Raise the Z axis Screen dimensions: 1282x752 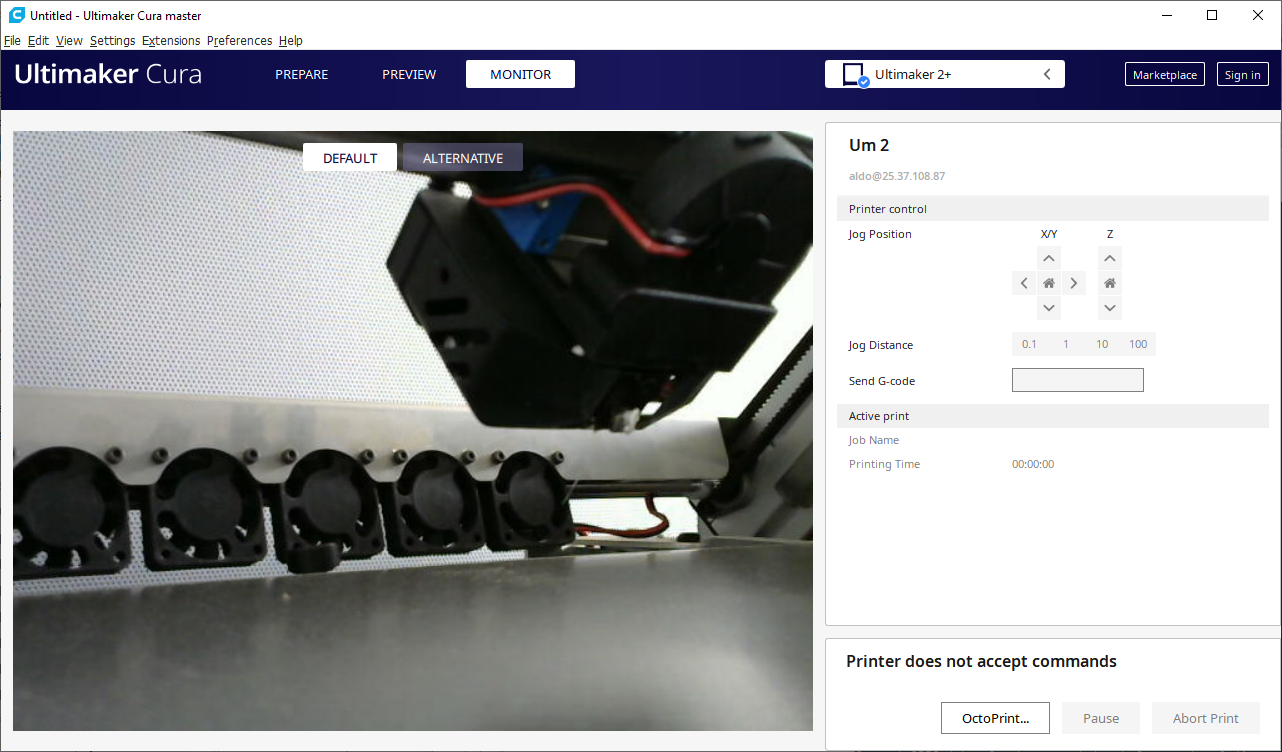tap(1109, 257)
